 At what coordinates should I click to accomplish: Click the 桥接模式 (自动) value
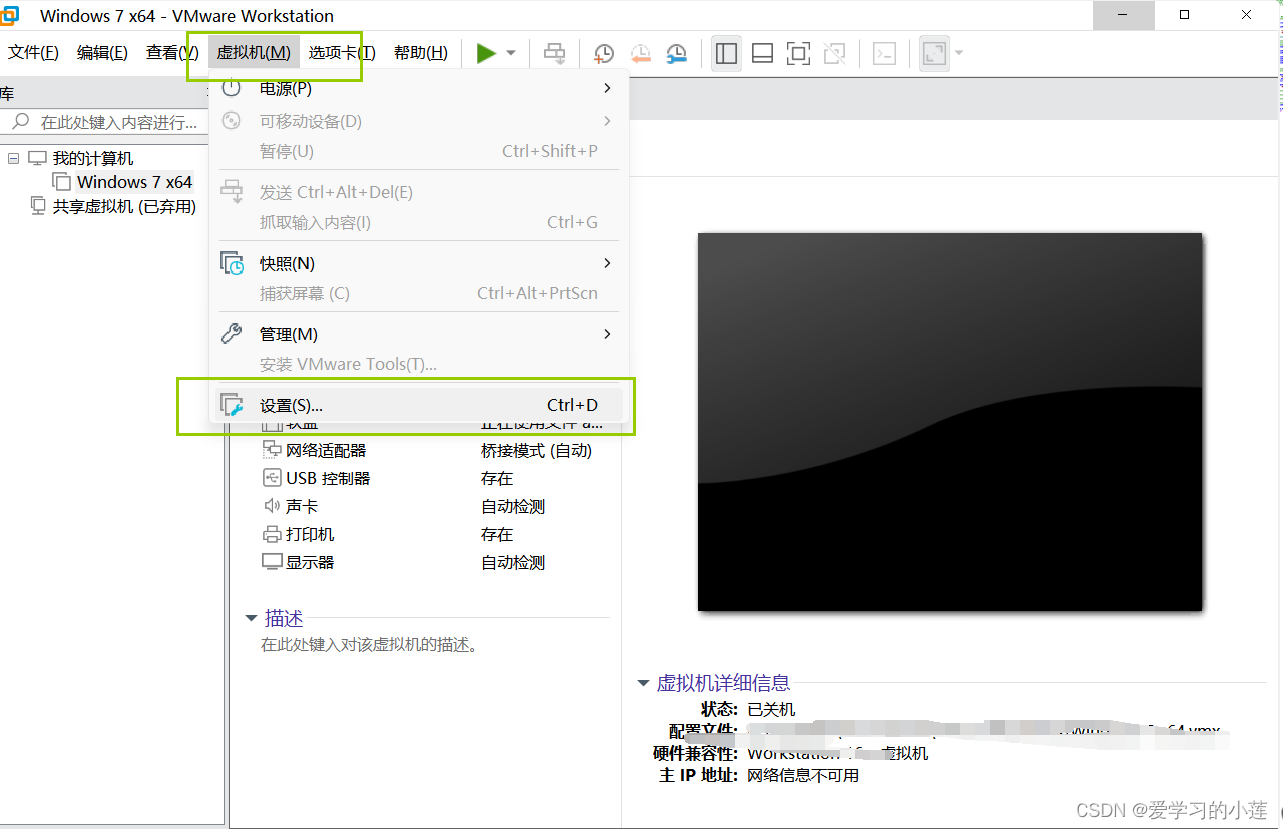pyautogui.click(x=536, y=450)
